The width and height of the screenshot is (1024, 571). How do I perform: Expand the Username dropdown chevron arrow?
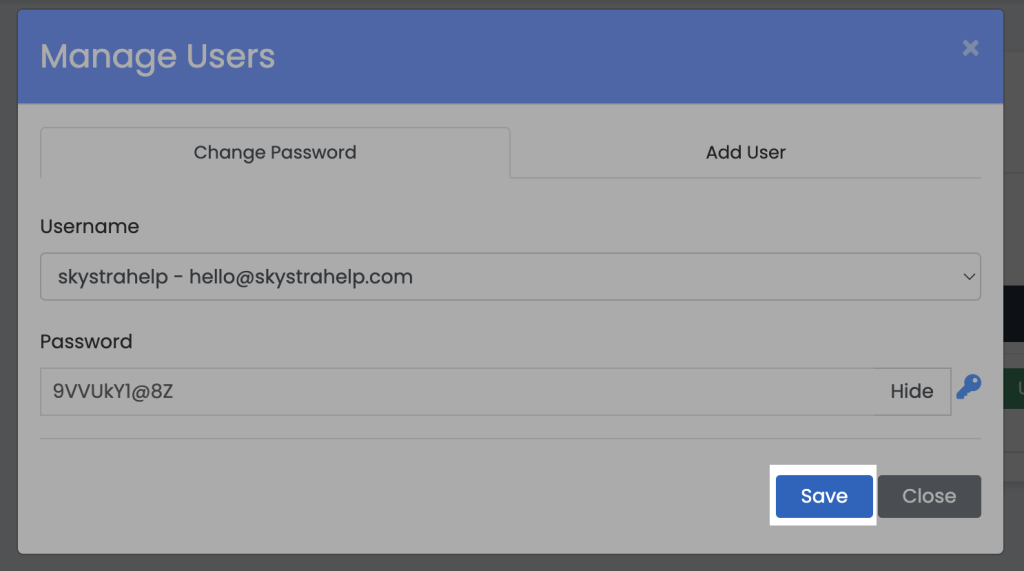[968, 277]
